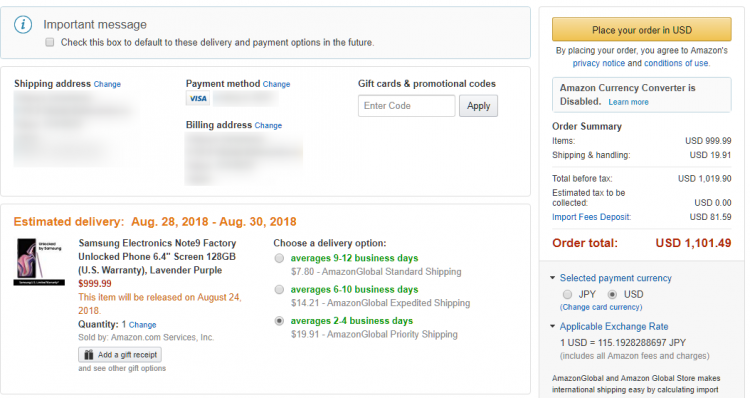The height and width of the screenshot is (398, 750).
Task: Change the shipping address
Action: click(107, 84)
